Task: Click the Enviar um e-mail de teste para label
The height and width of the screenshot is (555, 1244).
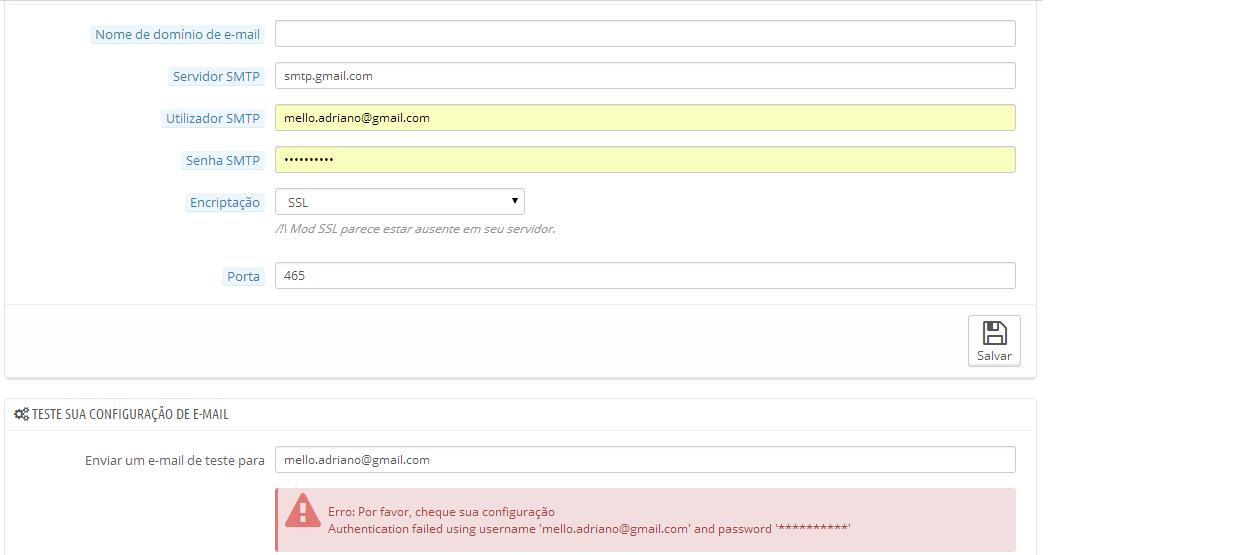Action: tap(175, 460)
